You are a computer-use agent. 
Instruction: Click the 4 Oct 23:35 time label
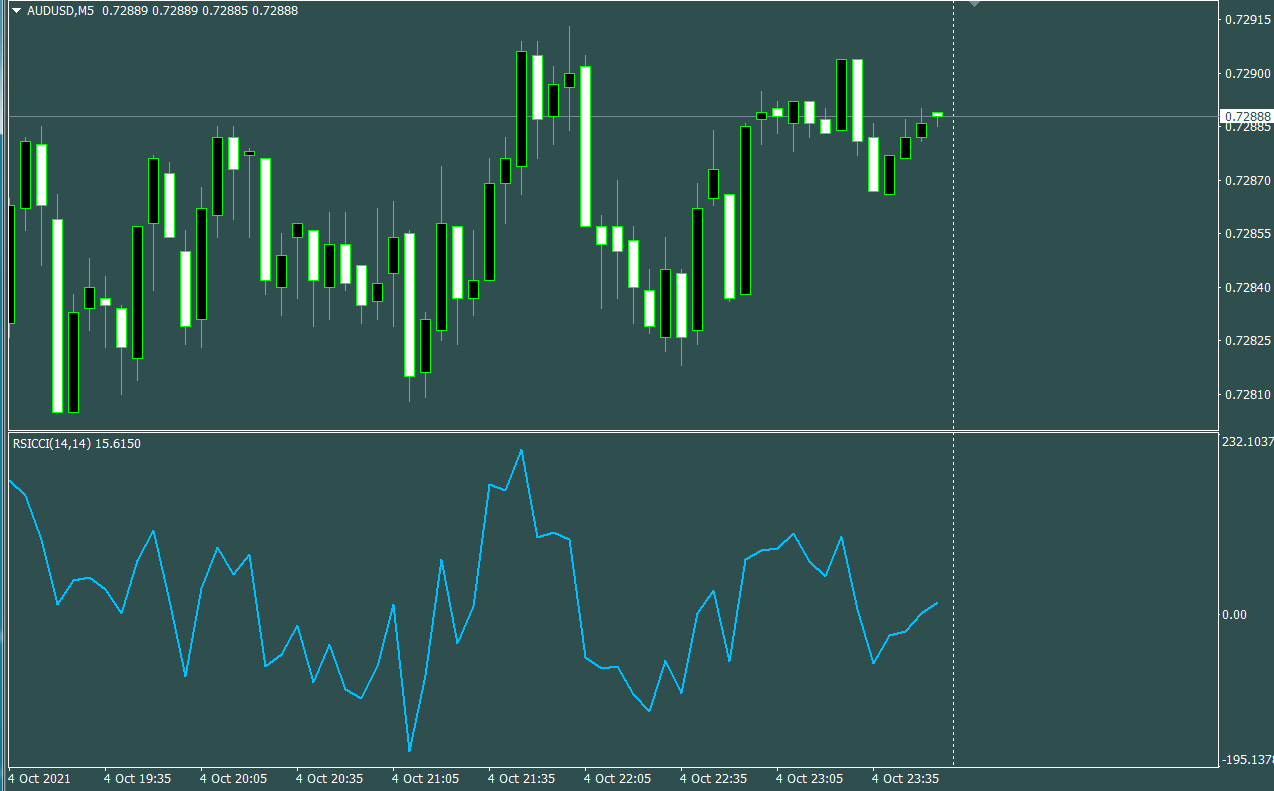point(905,778)
